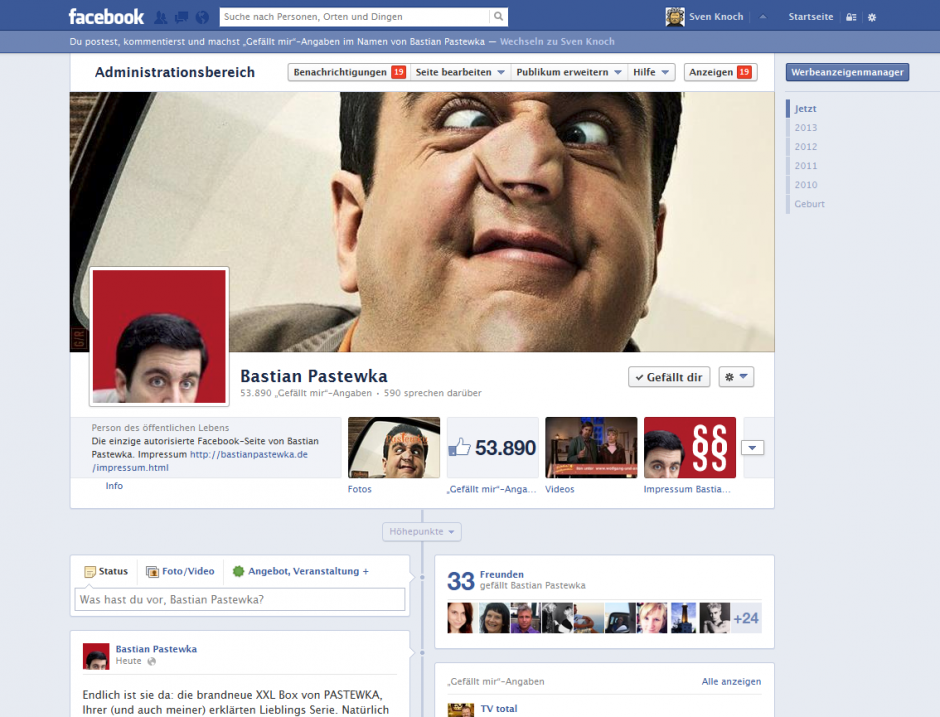
Task: Click the thumbs-up likes icon tile
Action: [x=493, y=447]
